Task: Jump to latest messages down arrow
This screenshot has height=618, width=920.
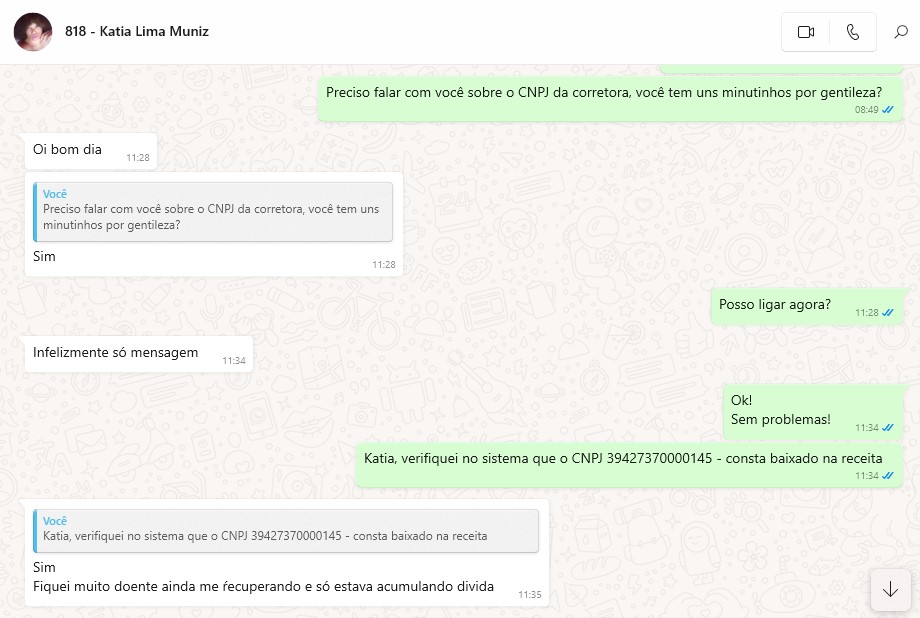Action: [x=890, y=589]
